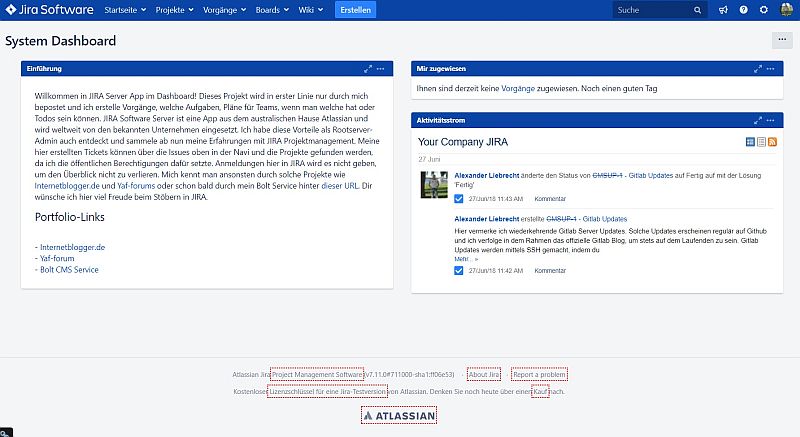Open the Wiki dropdown menu
The image size is (800, 437).
[311, 10]
